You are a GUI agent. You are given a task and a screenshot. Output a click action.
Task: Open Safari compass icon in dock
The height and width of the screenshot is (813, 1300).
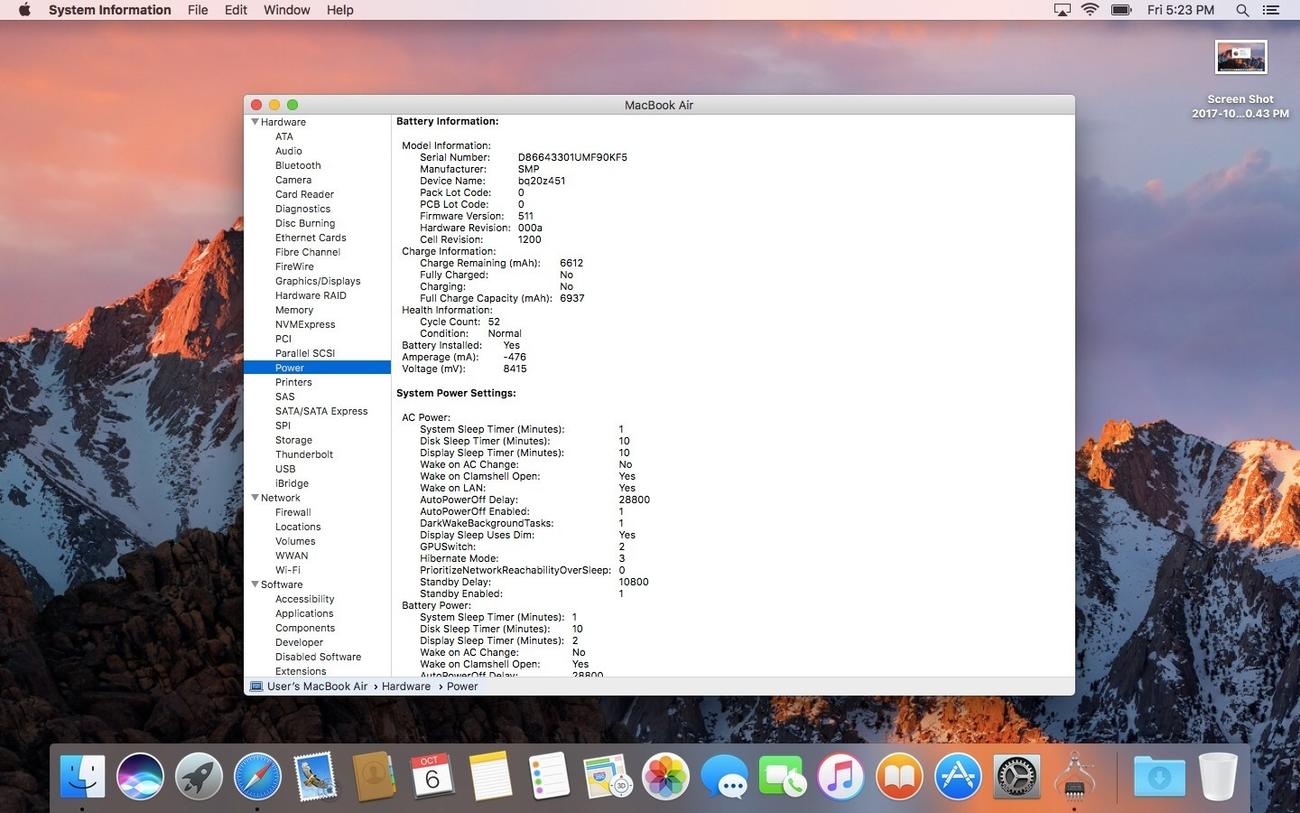click(x=257, y=776)
